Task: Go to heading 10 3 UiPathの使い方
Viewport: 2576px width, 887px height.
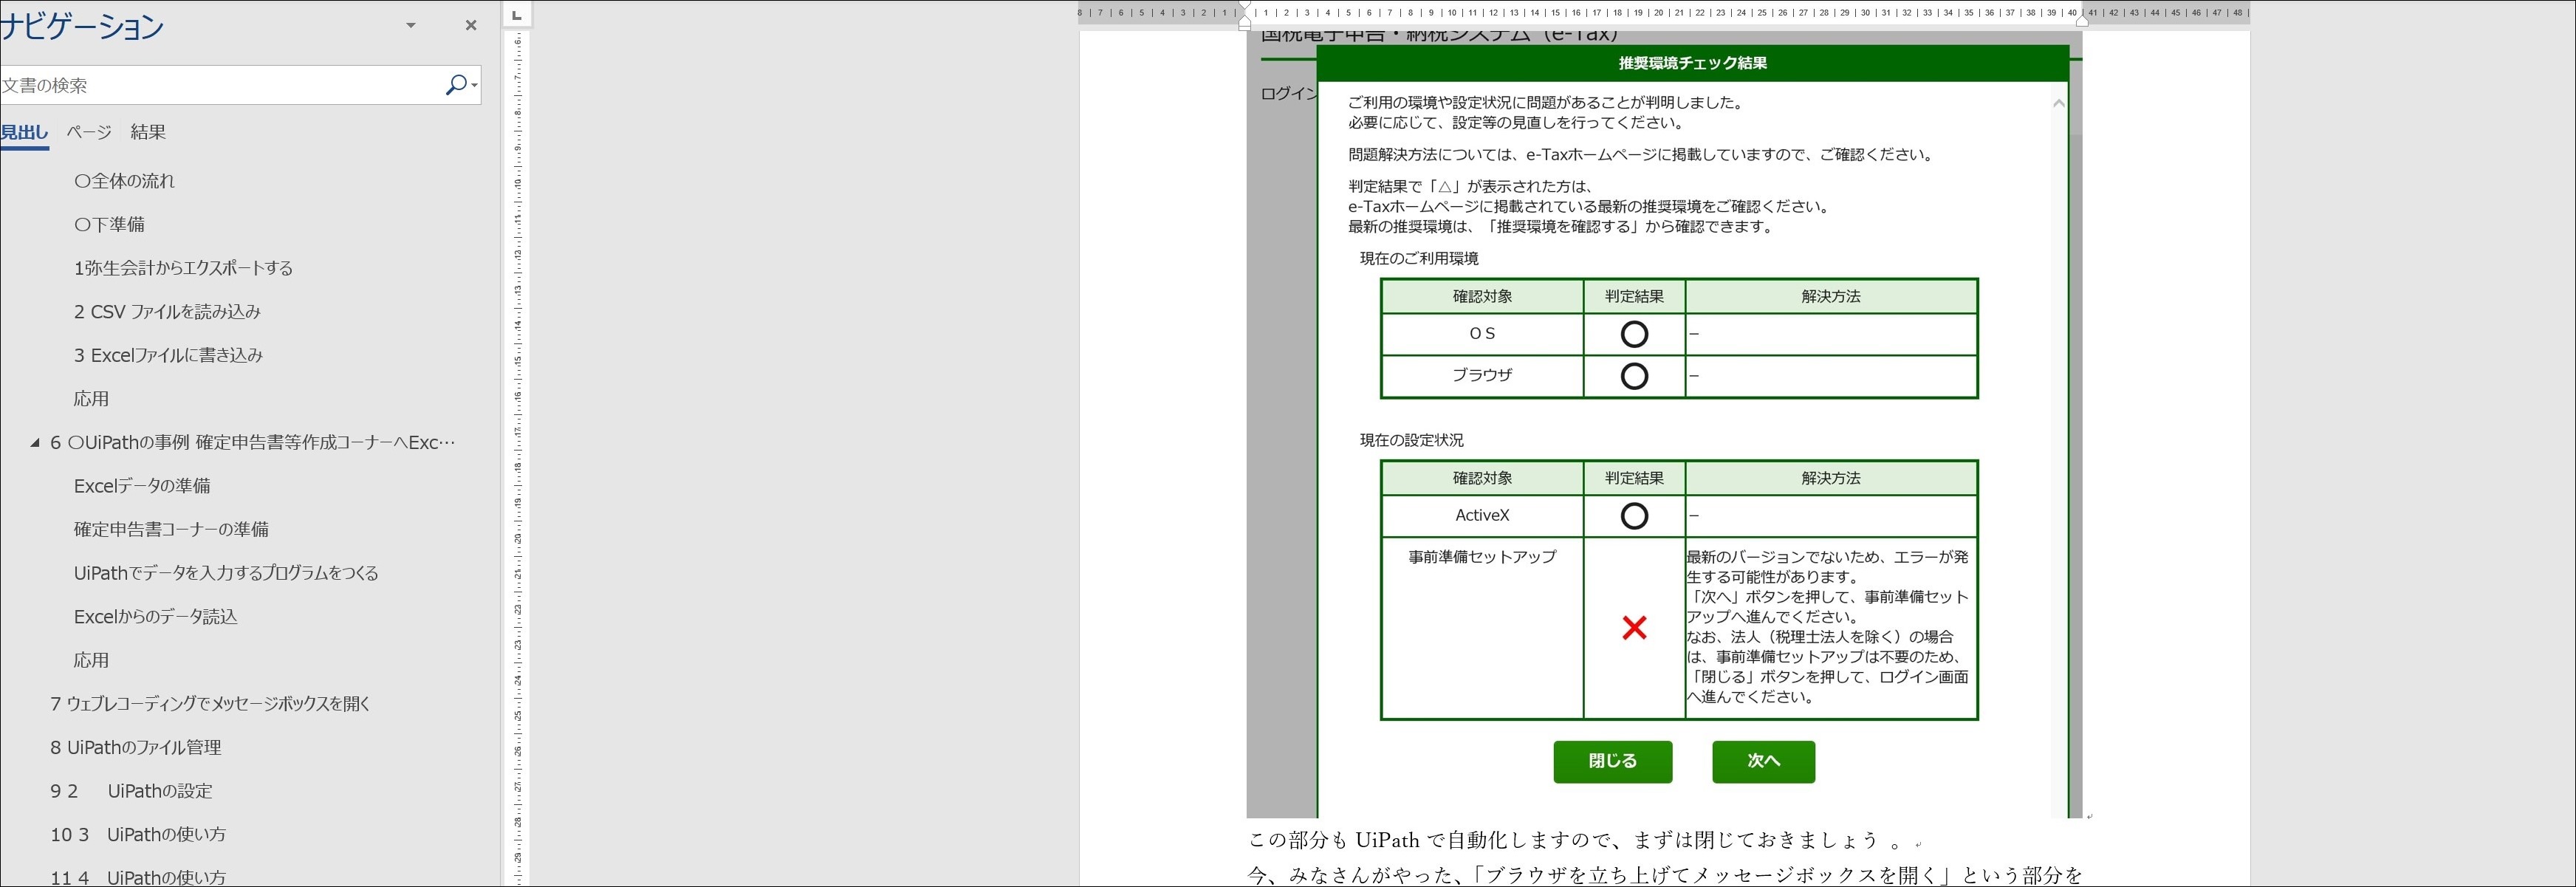Action: point(138,834)
